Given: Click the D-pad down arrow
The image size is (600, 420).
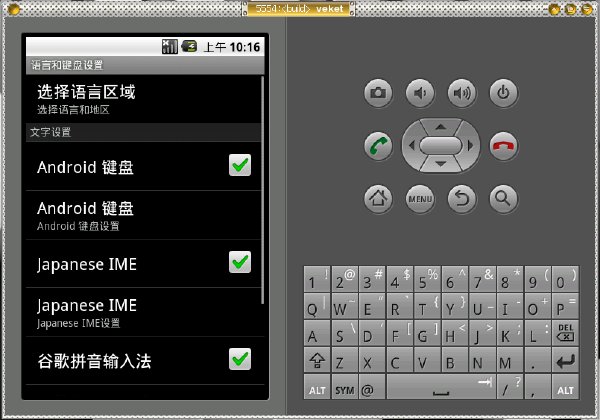Looking at the screenshot, I should click(x=441, y=164).
